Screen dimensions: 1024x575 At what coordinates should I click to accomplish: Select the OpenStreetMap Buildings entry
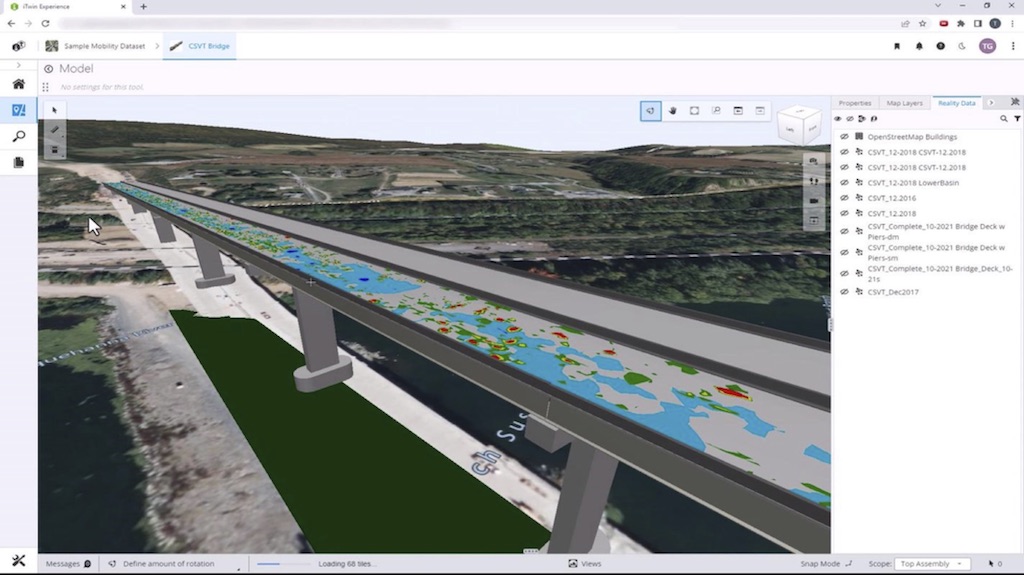912,137
